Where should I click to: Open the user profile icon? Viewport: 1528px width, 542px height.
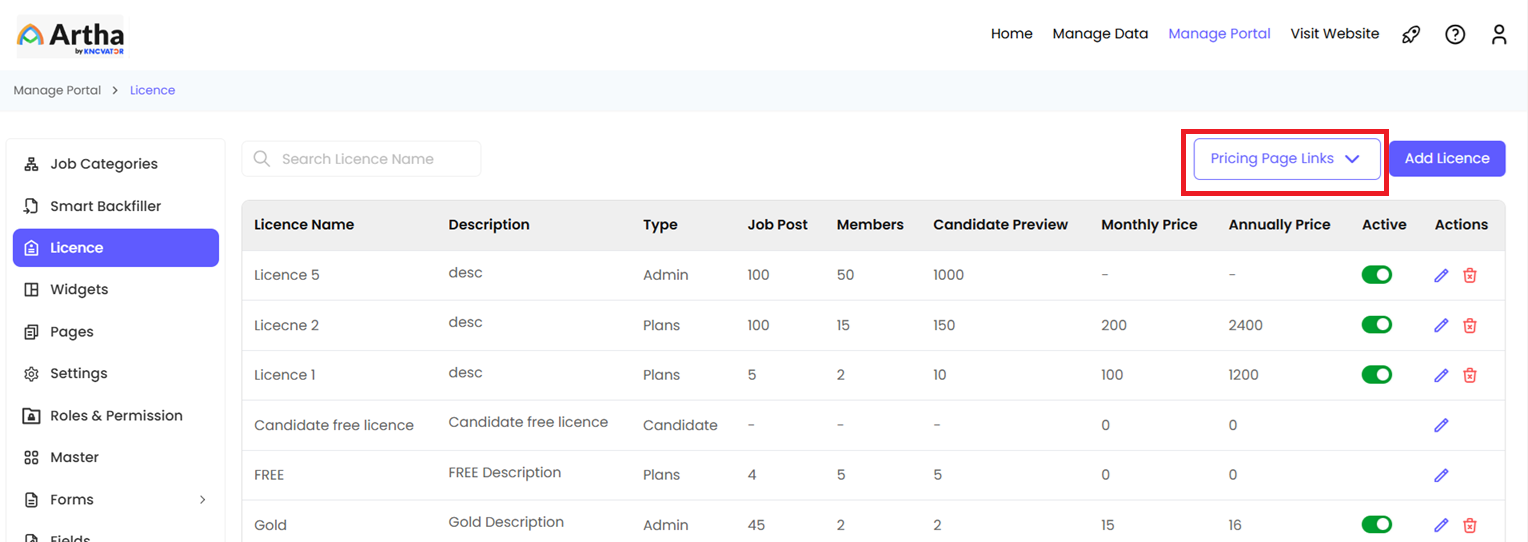pos(1498,35)
